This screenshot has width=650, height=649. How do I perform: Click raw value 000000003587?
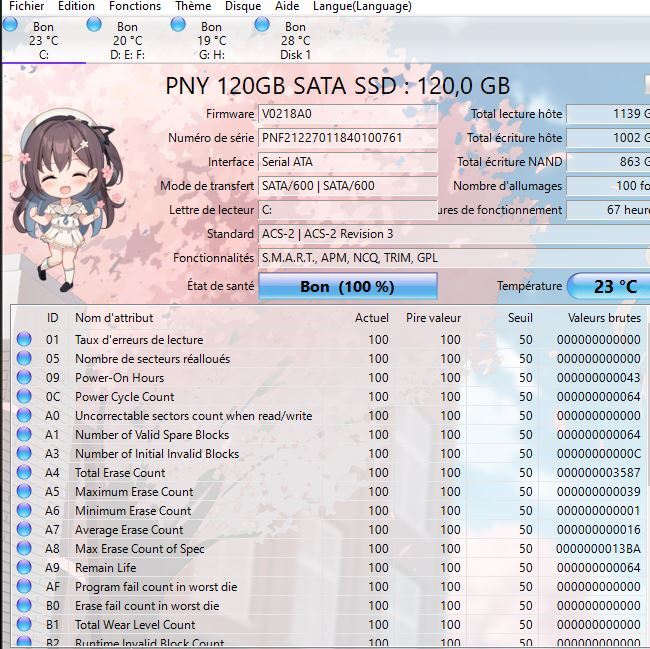tap(599, 473)
